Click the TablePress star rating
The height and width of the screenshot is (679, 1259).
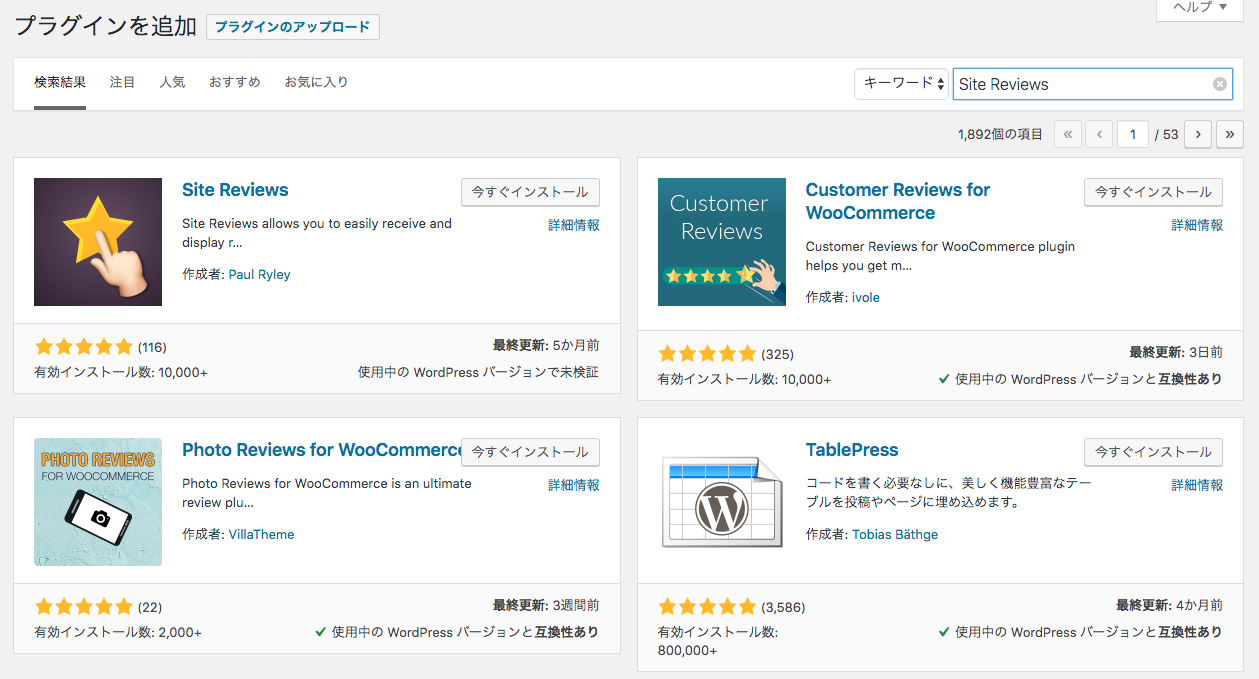click(x=708, y=607)
